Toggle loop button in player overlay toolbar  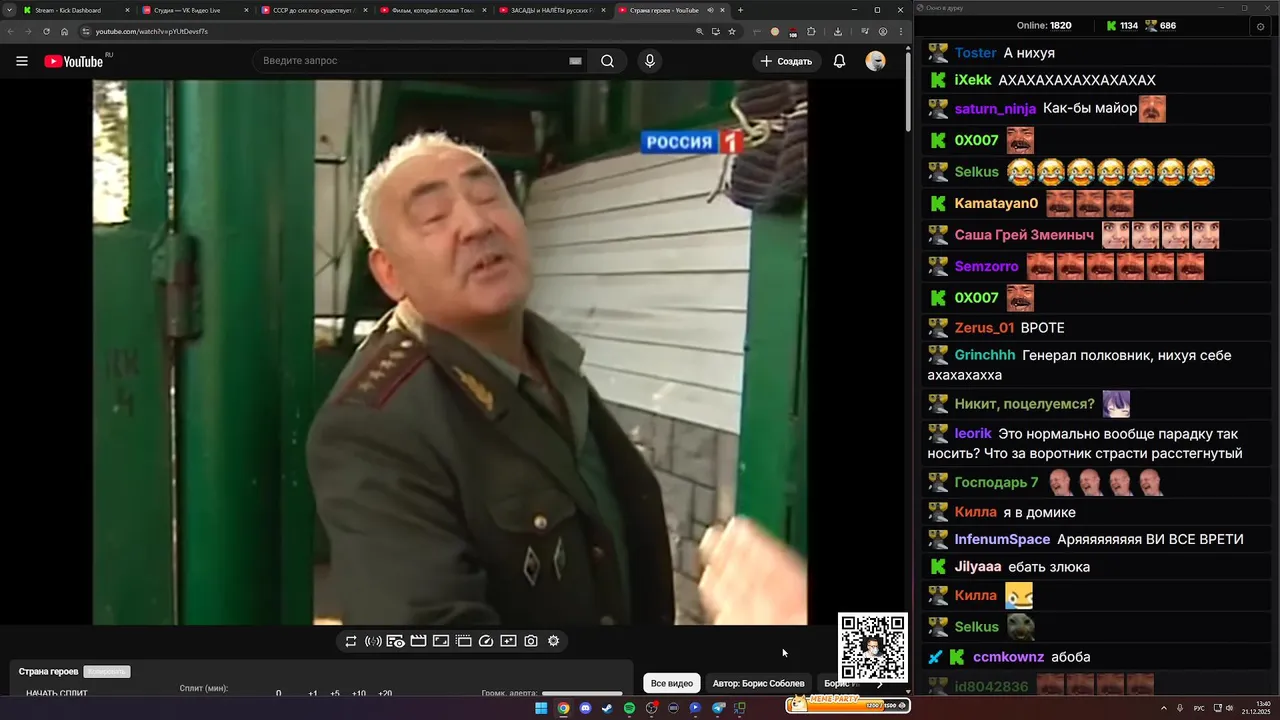(351, 641)
